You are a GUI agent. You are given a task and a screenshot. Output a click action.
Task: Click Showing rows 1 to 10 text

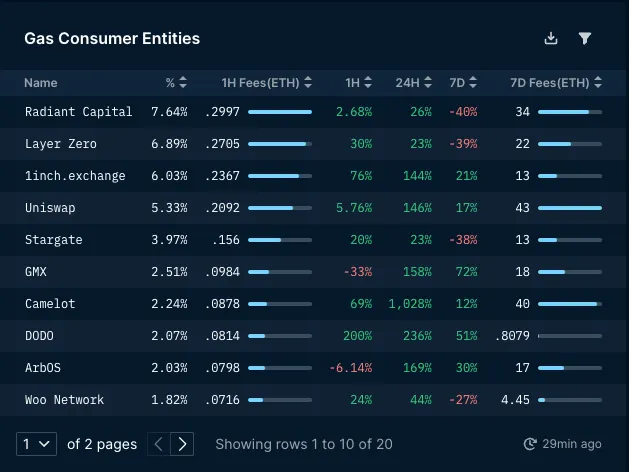304,444
